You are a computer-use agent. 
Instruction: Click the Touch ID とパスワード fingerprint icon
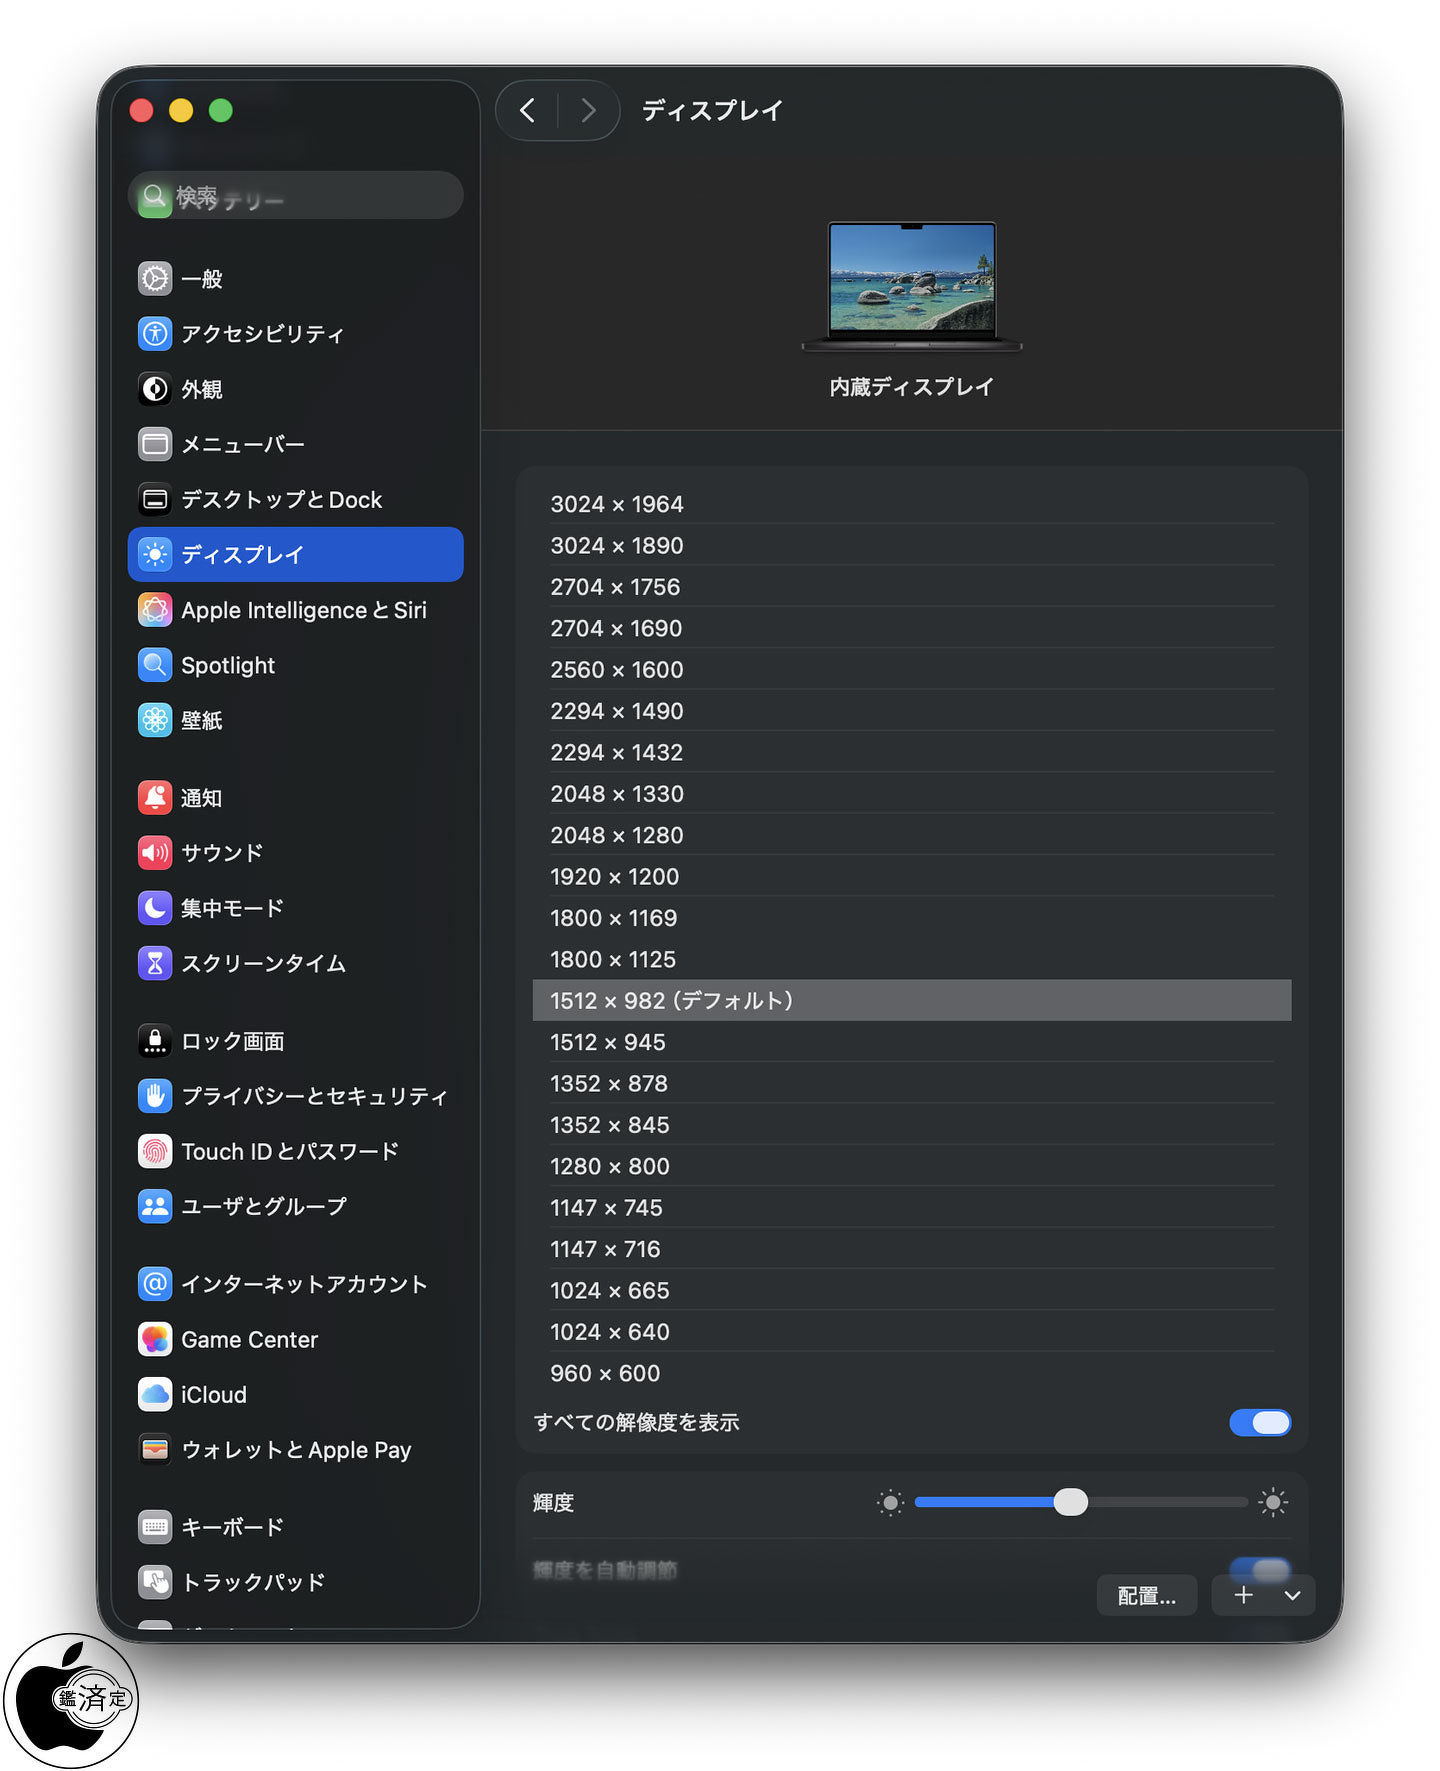coord(155,1151)
